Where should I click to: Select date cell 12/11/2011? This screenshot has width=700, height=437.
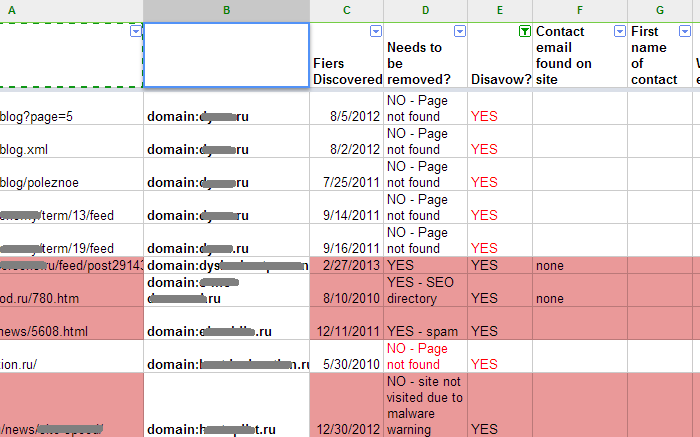click(x=346, y=323)
